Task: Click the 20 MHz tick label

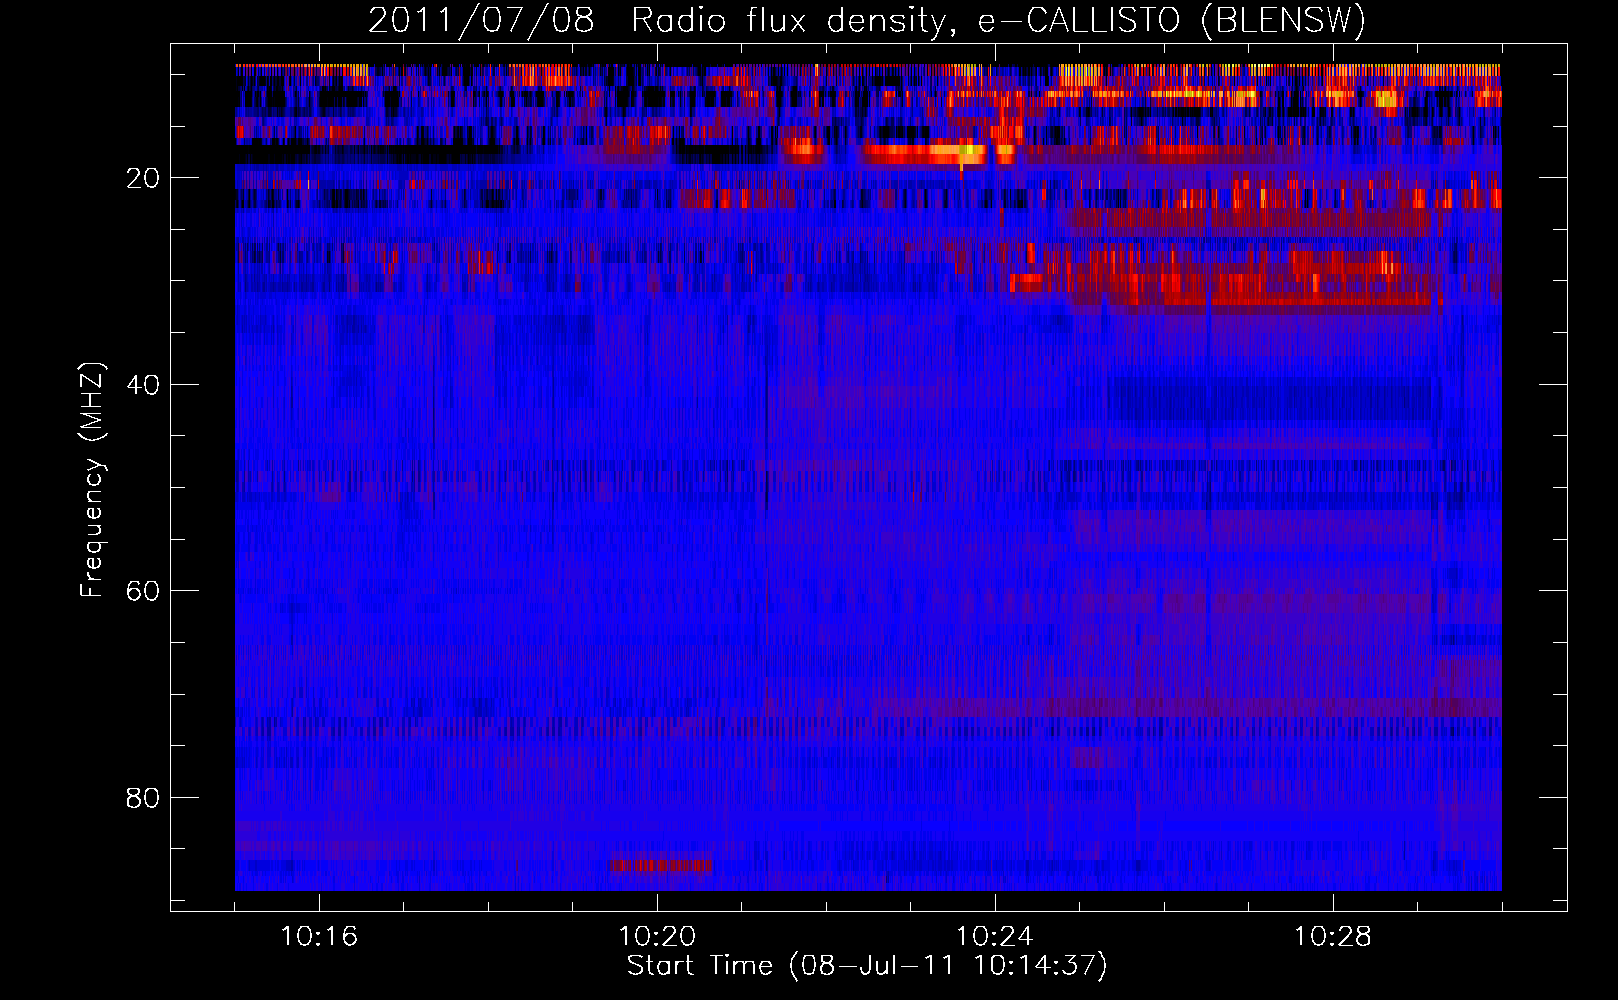Action: coord(144,178)
